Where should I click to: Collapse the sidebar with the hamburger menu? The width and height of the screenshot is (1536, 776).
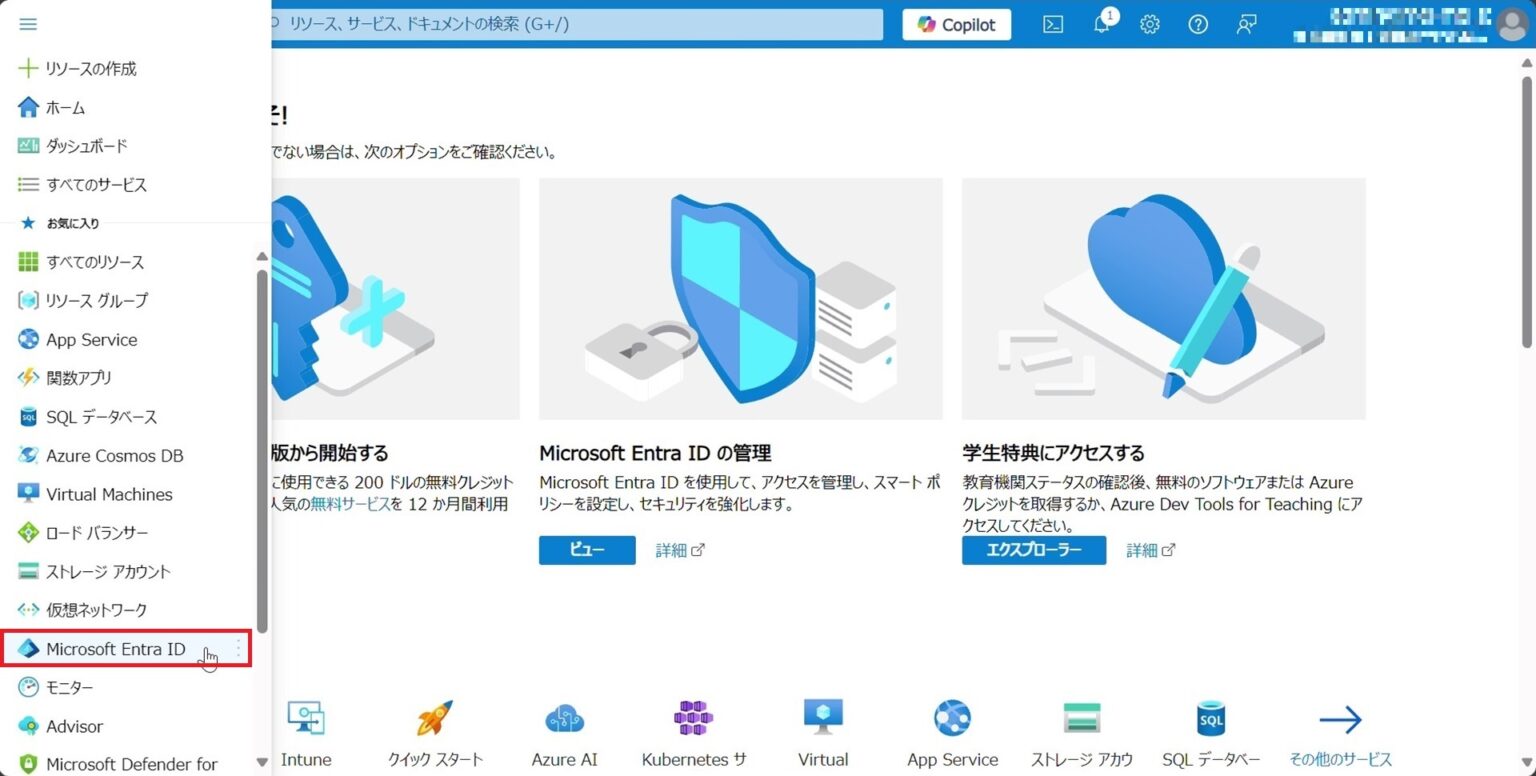(x=27, y=24)
